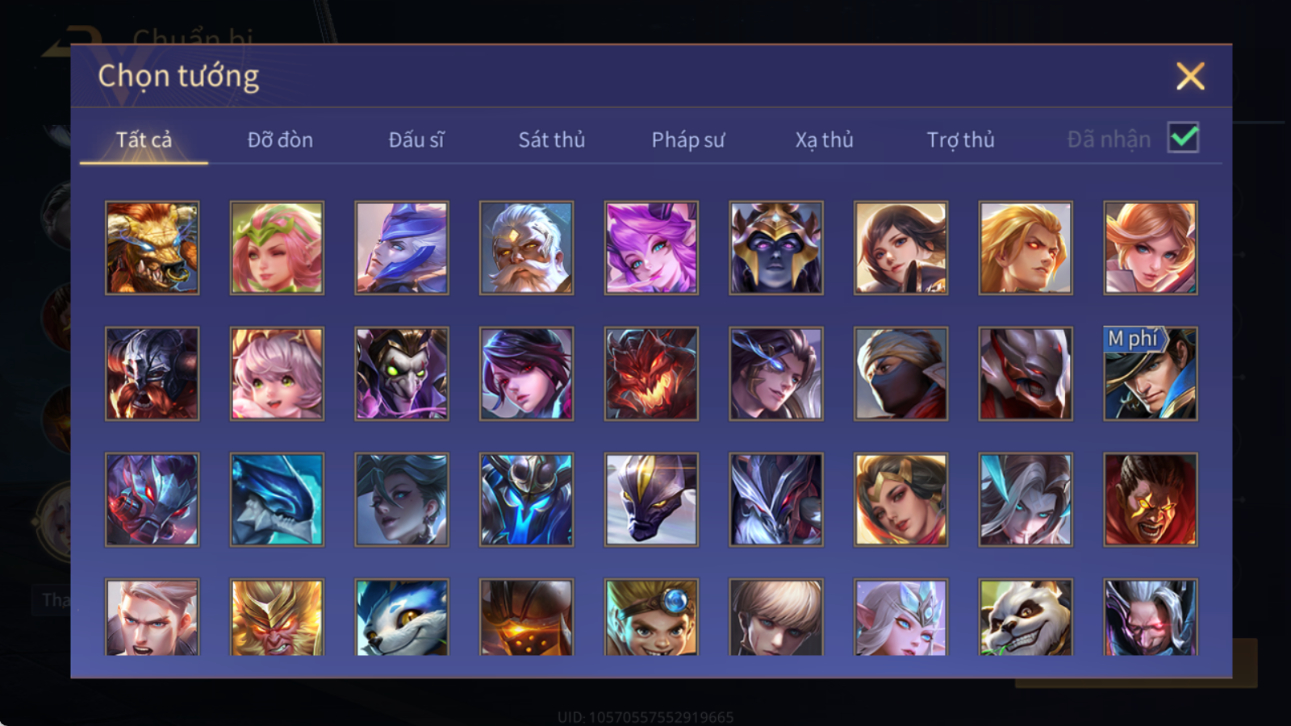Viewport: 1291px width, 726px height.
Task: Choose the golden monkey king hero
Action: (277, 617)
